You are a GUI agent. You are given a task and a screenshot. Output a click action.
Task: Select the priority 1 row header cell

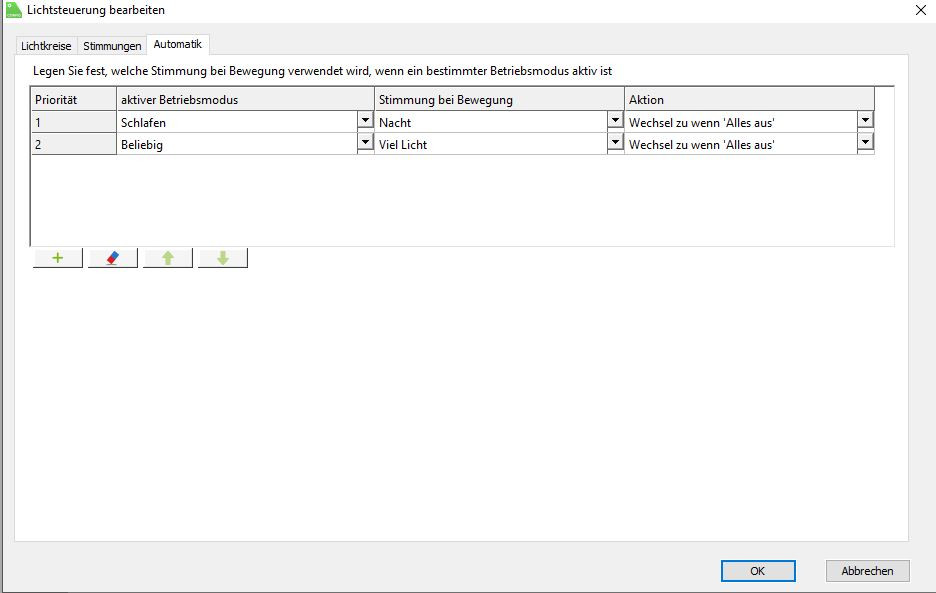[74, 122]
